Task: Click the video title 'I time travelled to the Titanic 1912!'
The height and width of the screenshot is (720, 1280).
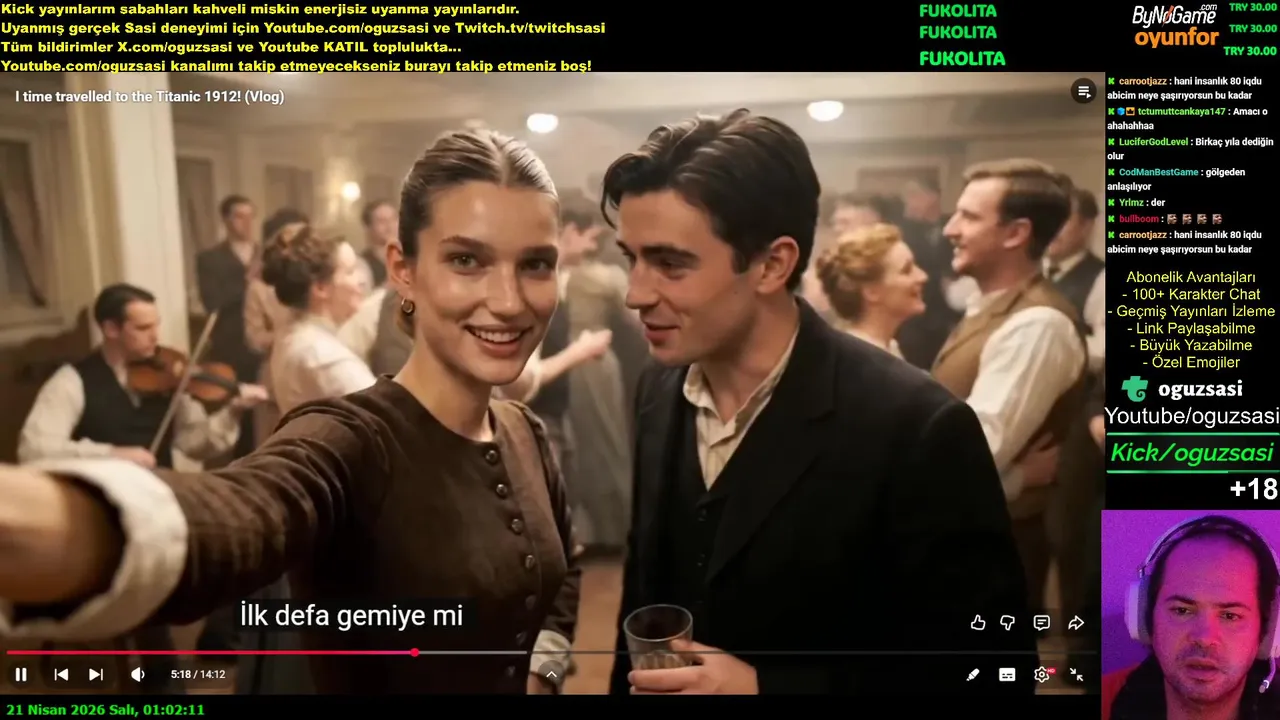Action: coord(150,97)
